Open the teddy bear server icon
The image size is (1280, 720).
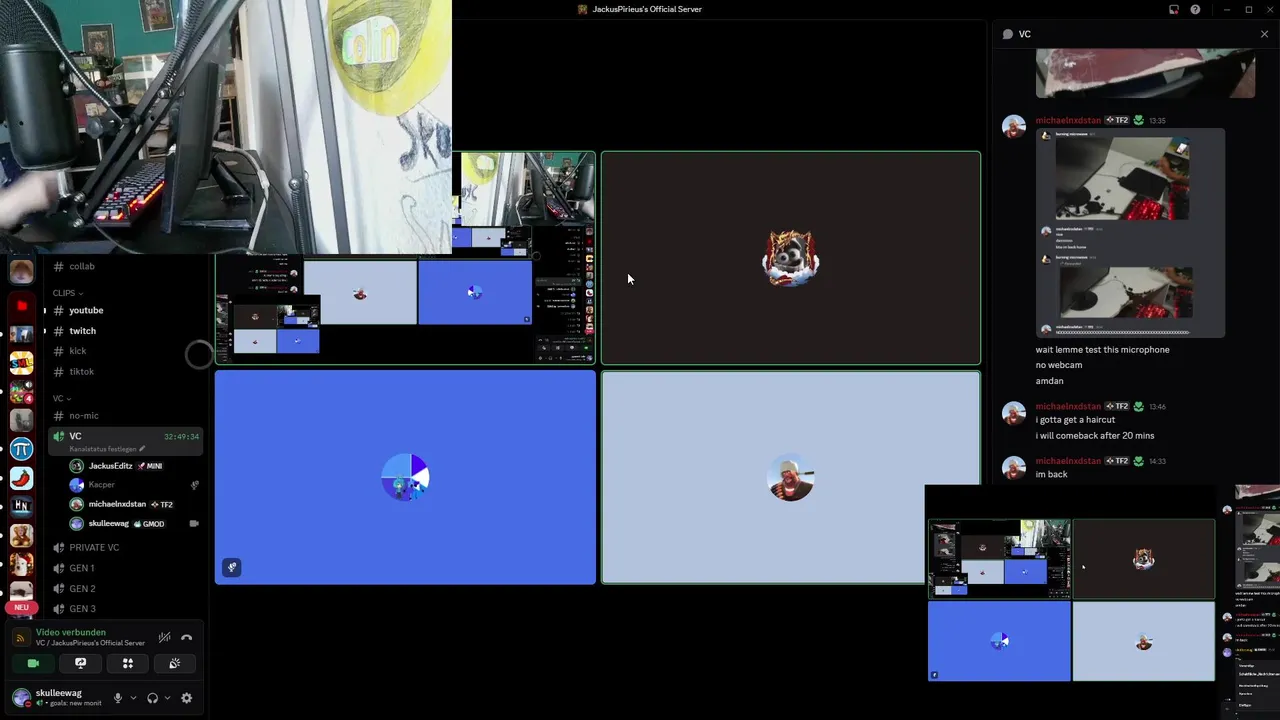pyautogui.click(x=21, y=536)
